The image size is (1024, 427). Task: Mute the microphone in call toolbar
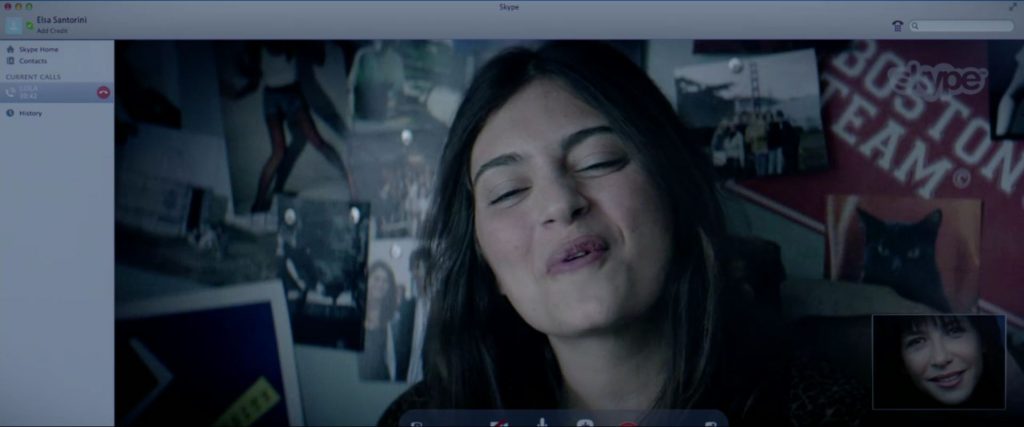542,423
